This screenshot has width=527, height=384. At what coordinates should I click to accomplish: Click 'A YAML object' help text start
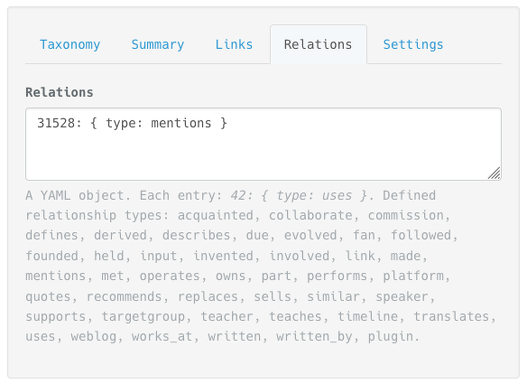[75, 195]
